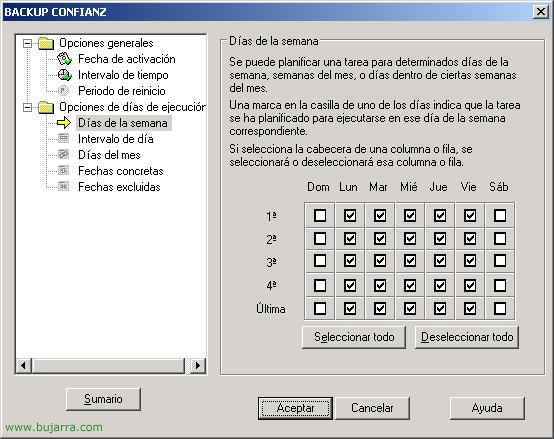Uncheck the second-week Mié checkbox
Viewport: 554px width, 439px height.
point(410,238)
